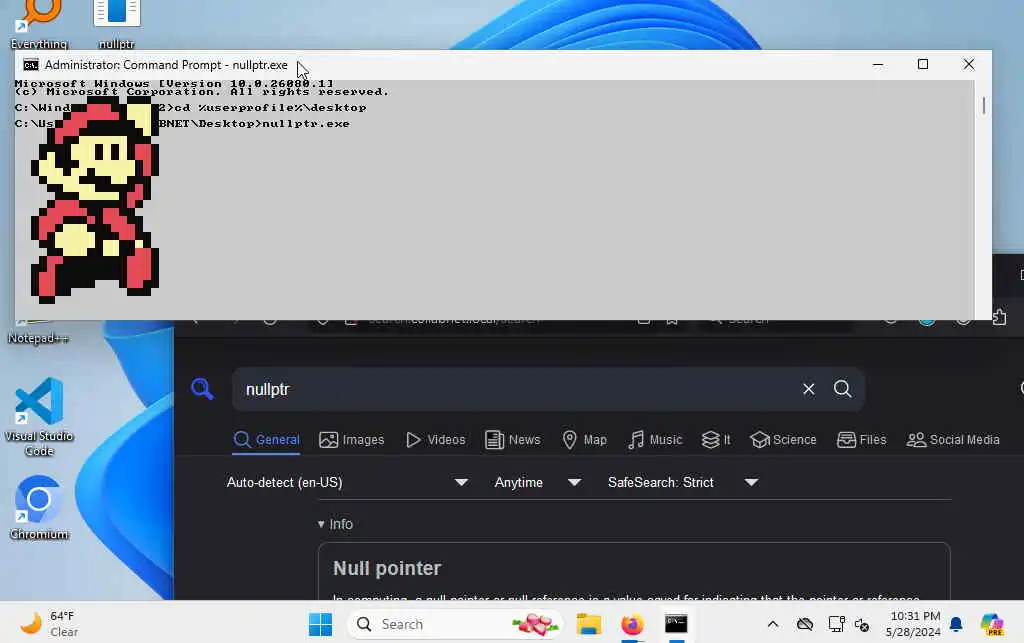Image resolution: width=1024 pixels, height=643 pixels.
Task: Switch to Command Prompt taskbar icon
Action: [x=676, y=625]
